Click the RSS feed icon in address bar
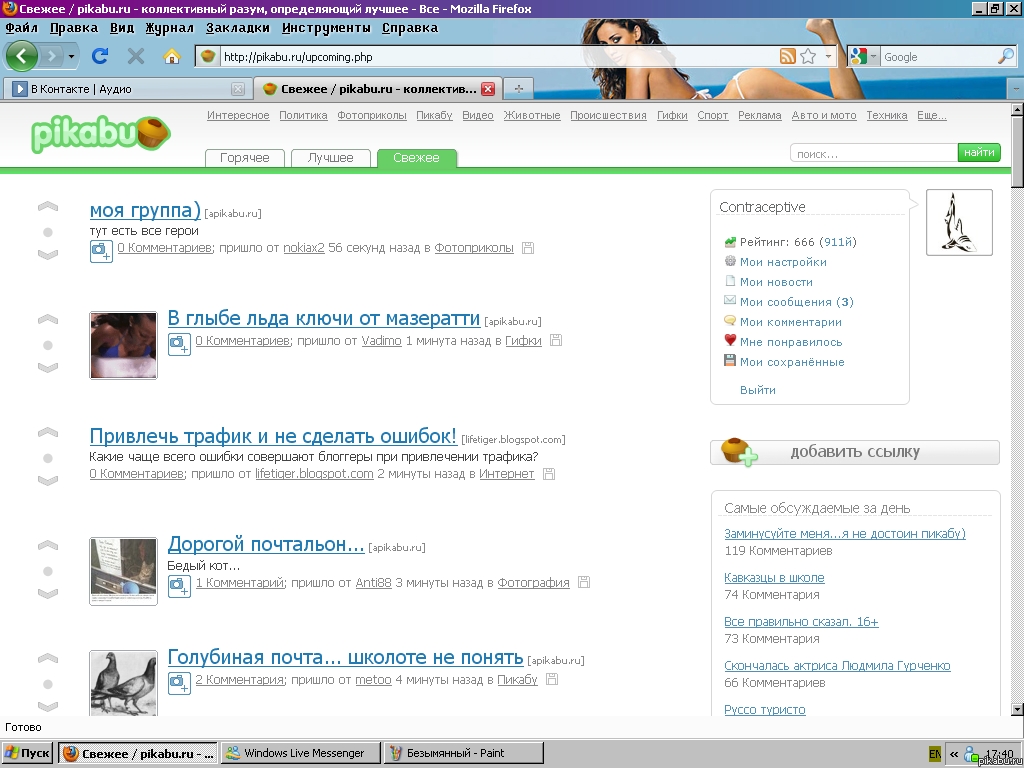The image size is (1024, 768). click(x=788, y=57)
